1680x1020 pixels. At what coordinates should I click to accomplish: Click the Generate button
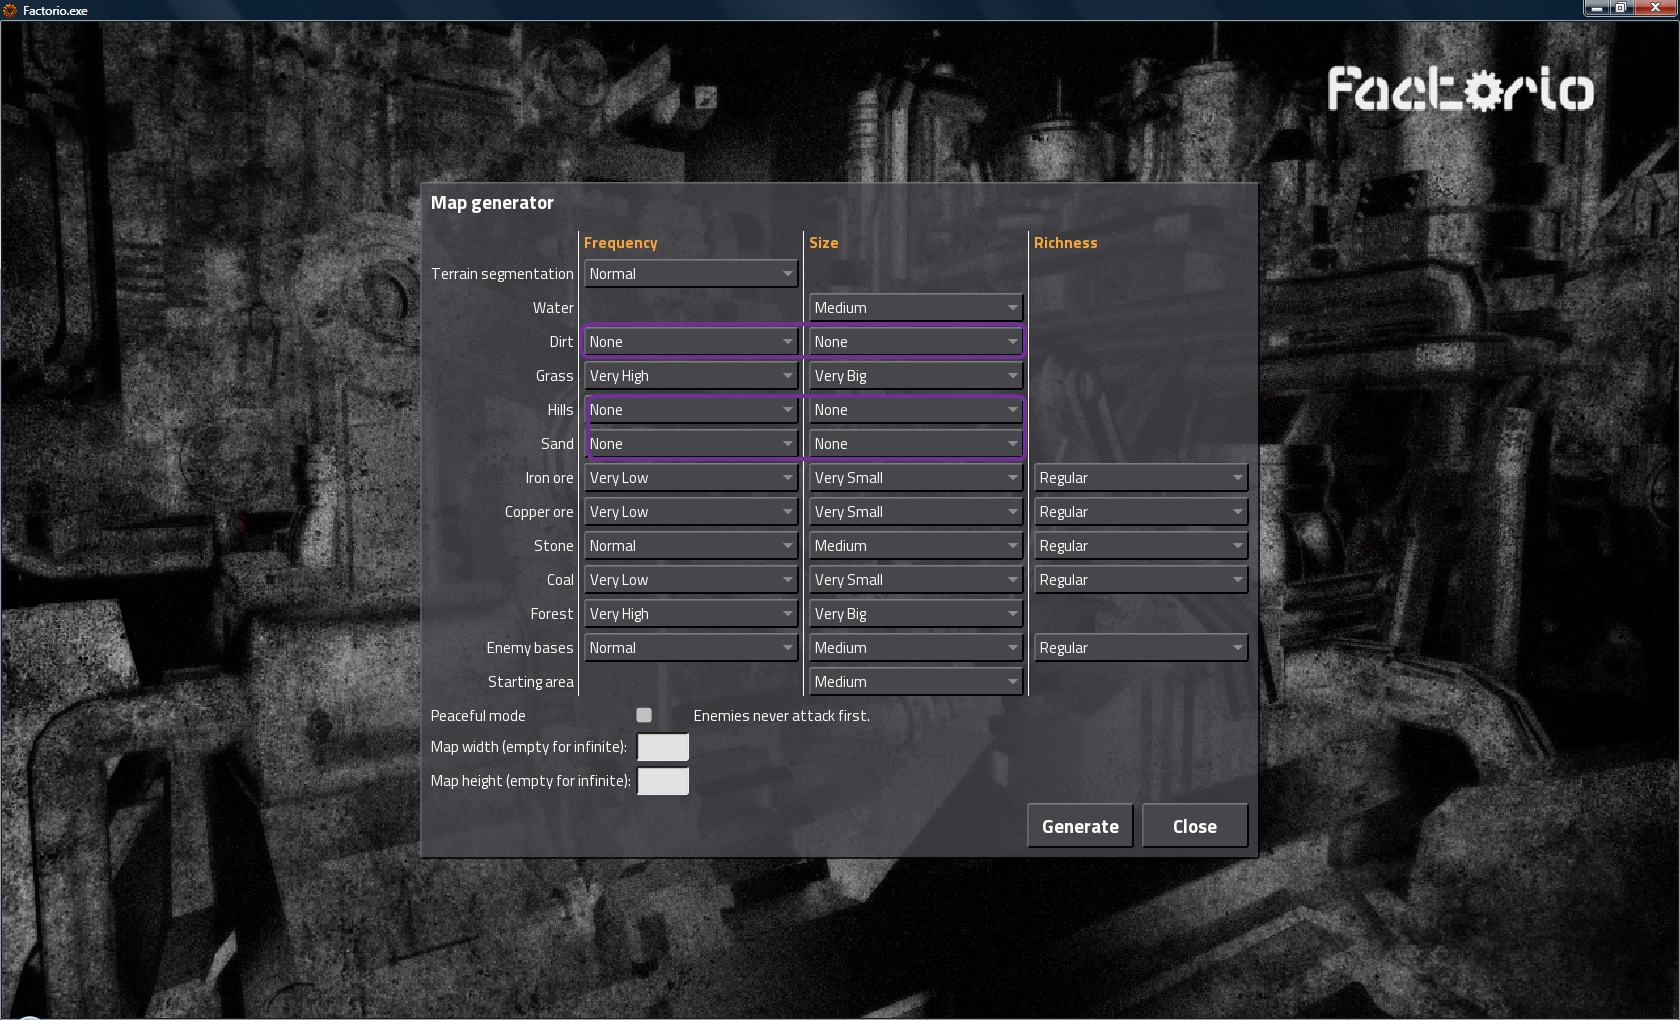coord(1080,826)
